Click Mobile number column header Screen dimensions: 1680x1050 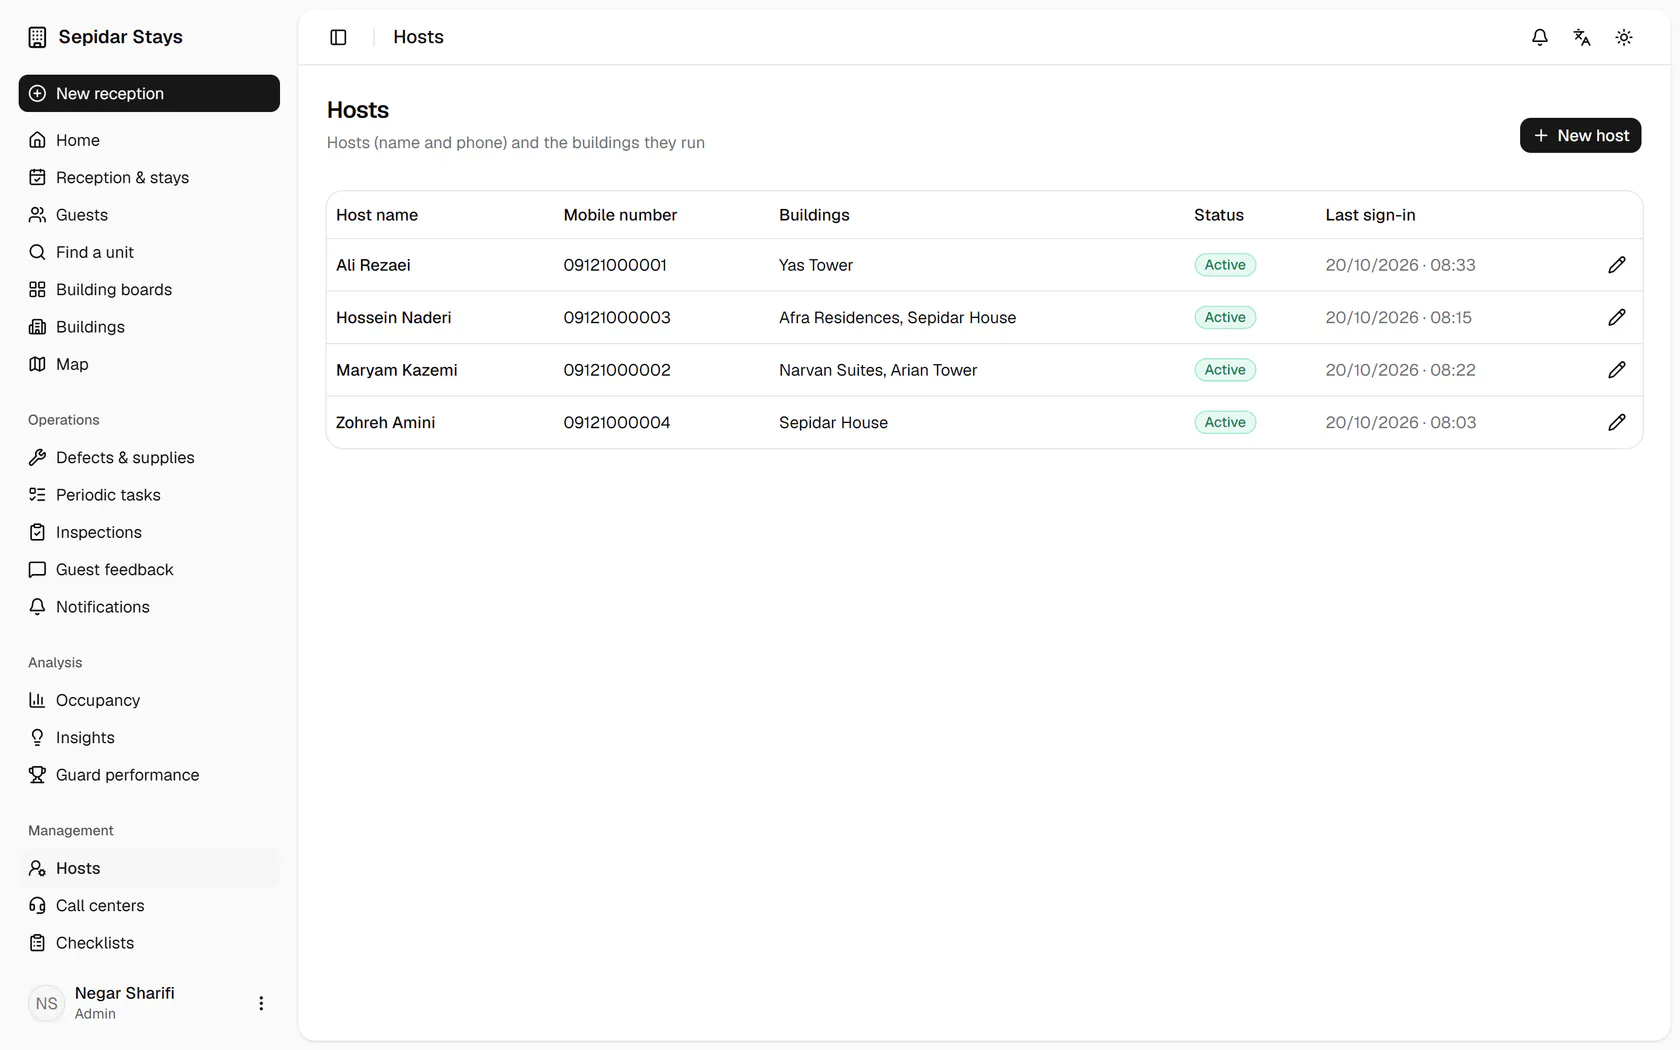pyautogui.click(x=620, y=215)
